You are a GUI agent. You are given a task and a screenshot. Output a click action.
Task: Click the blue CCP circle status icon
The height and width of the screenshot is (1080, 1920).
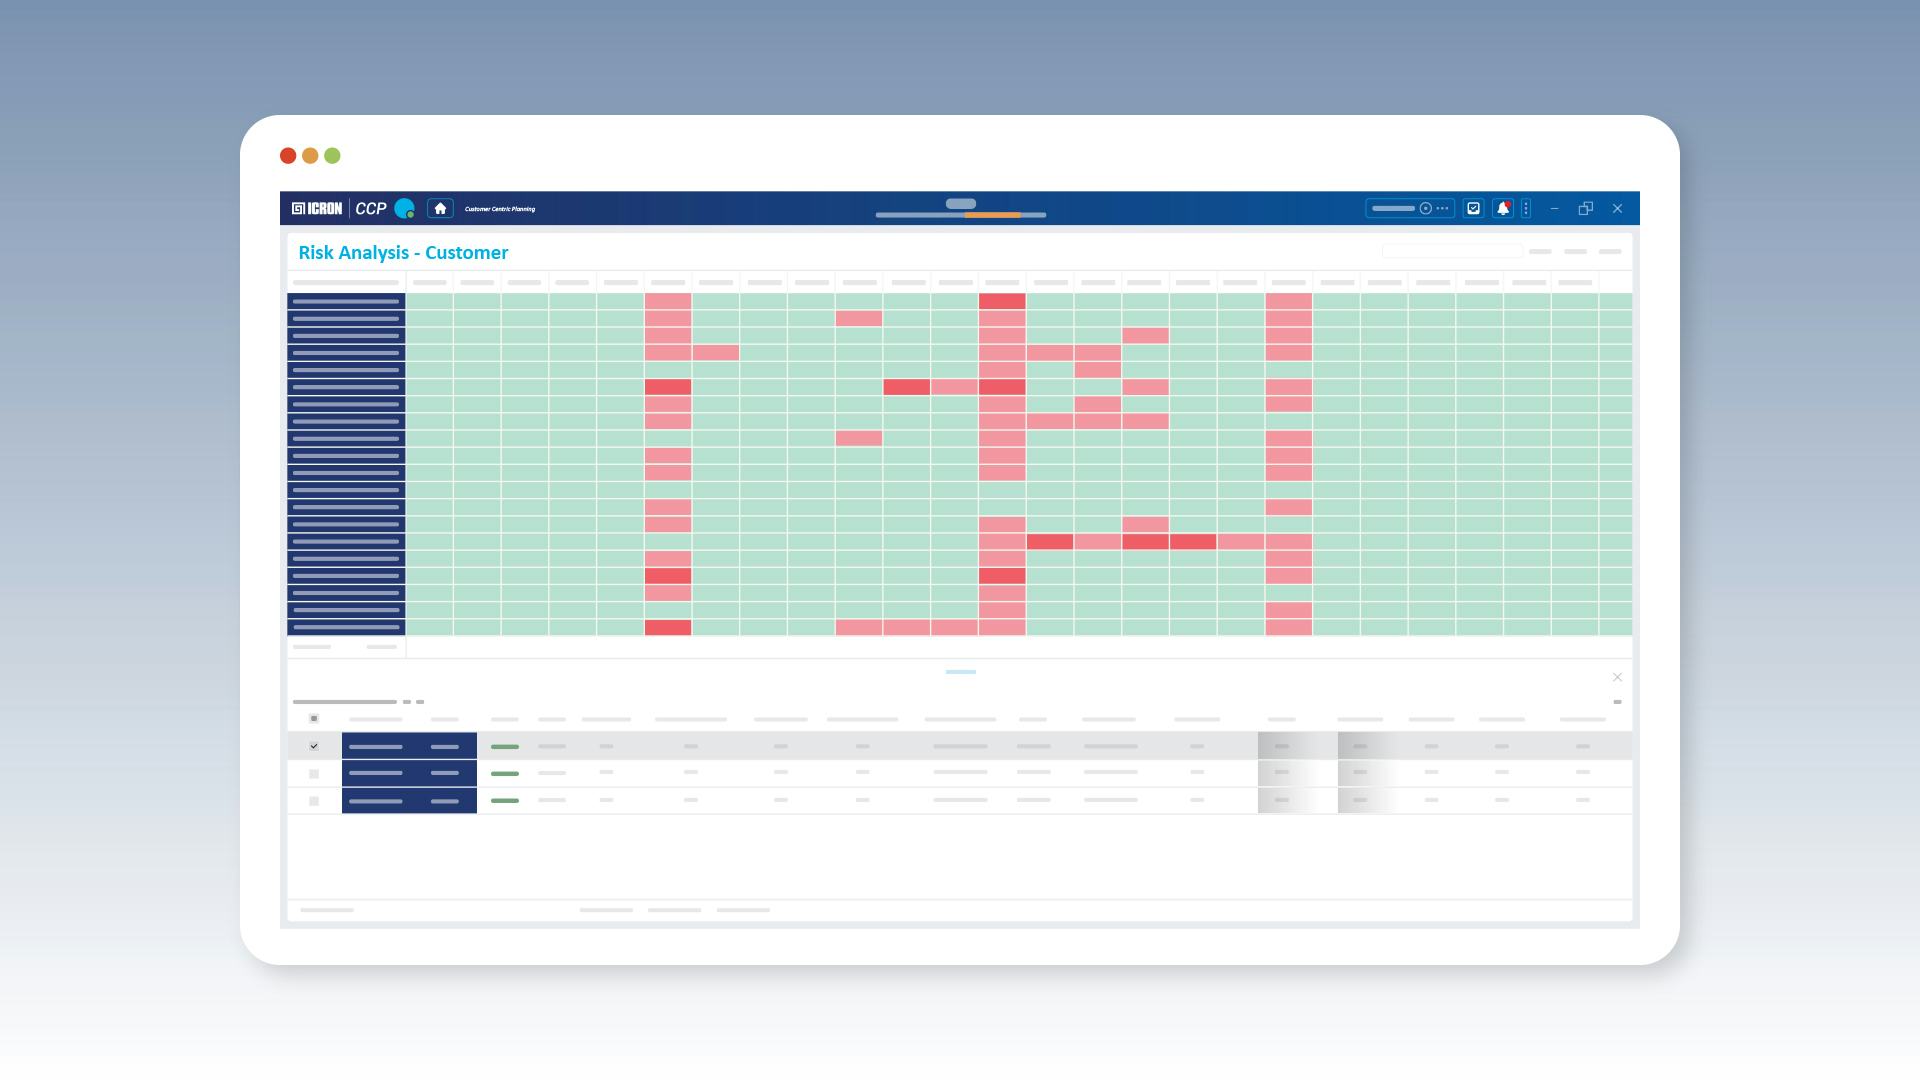[404, 208]
